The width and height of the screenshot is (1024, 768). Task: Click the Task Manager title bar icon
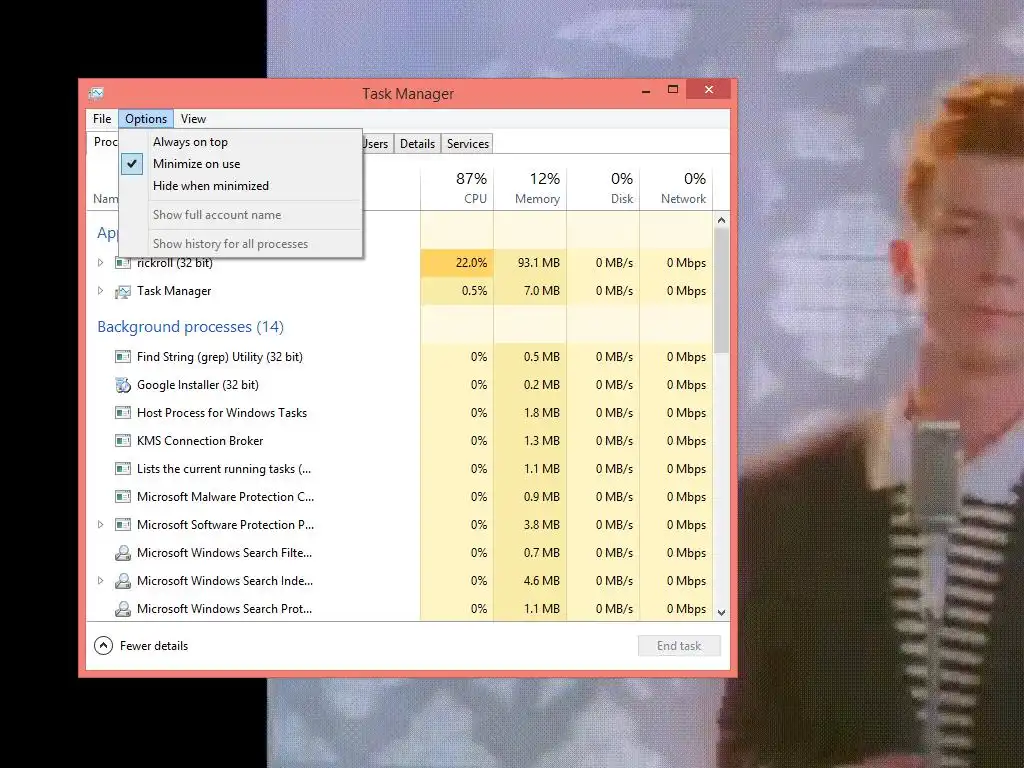pyautogui.click(x=96, y=93)
